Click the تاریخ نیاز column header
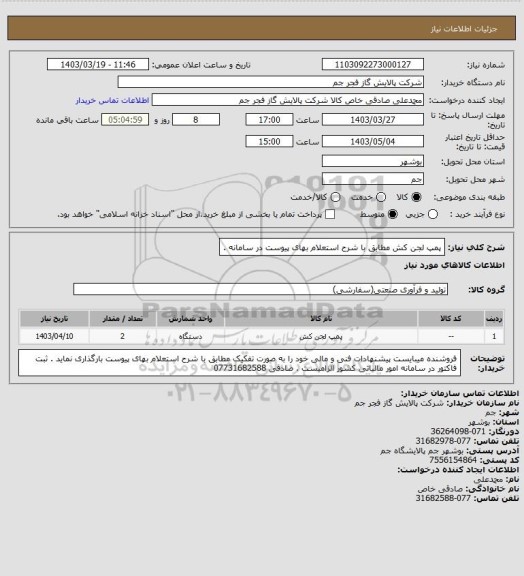The image size is (524, 576). coord(54,318)
